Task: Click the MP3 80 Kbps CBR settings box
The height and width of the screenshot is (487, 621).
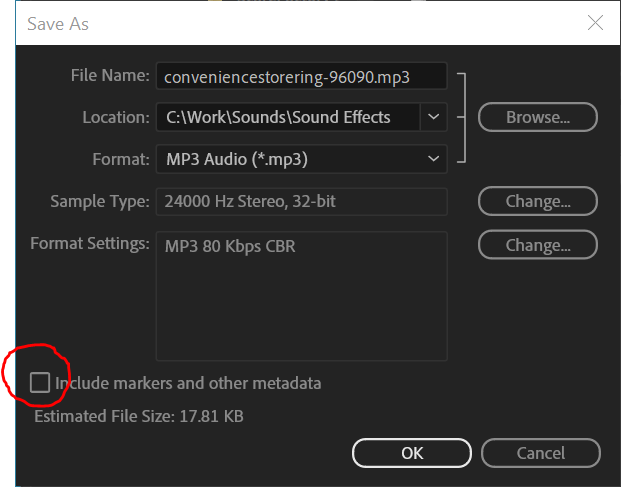Action: [302, 296]
